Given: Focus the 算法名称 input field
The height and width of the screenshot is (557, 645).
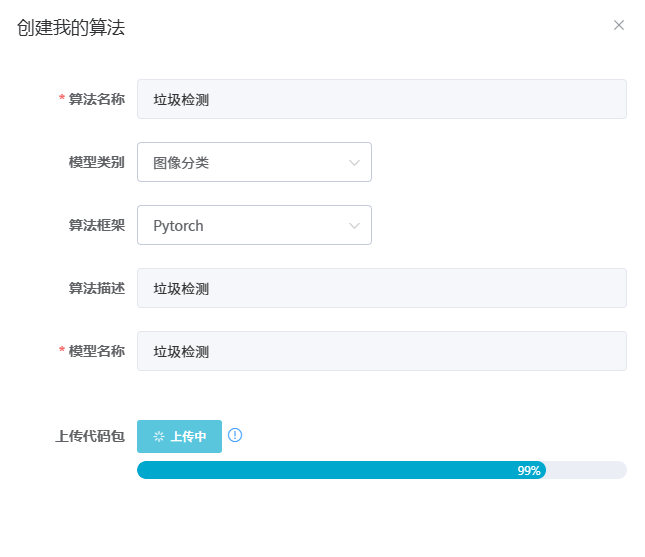Looking at the screenshot, I should click(381, 99).
